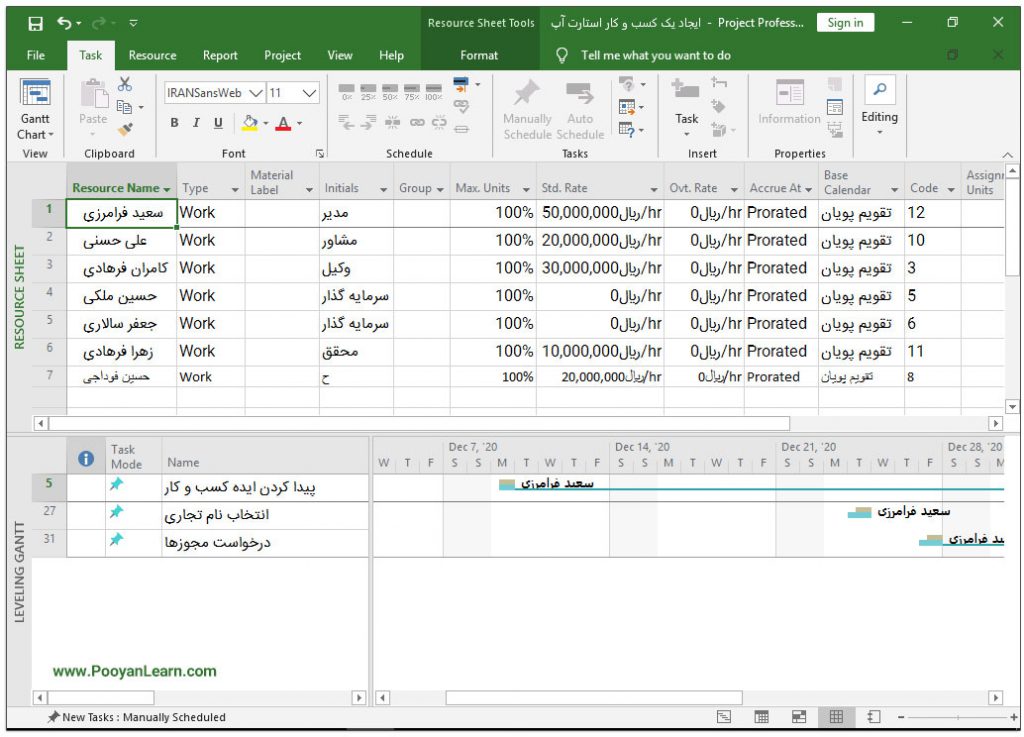1024x737 pixels.
Task: Open the File menu
Action: tap(36, 55)
